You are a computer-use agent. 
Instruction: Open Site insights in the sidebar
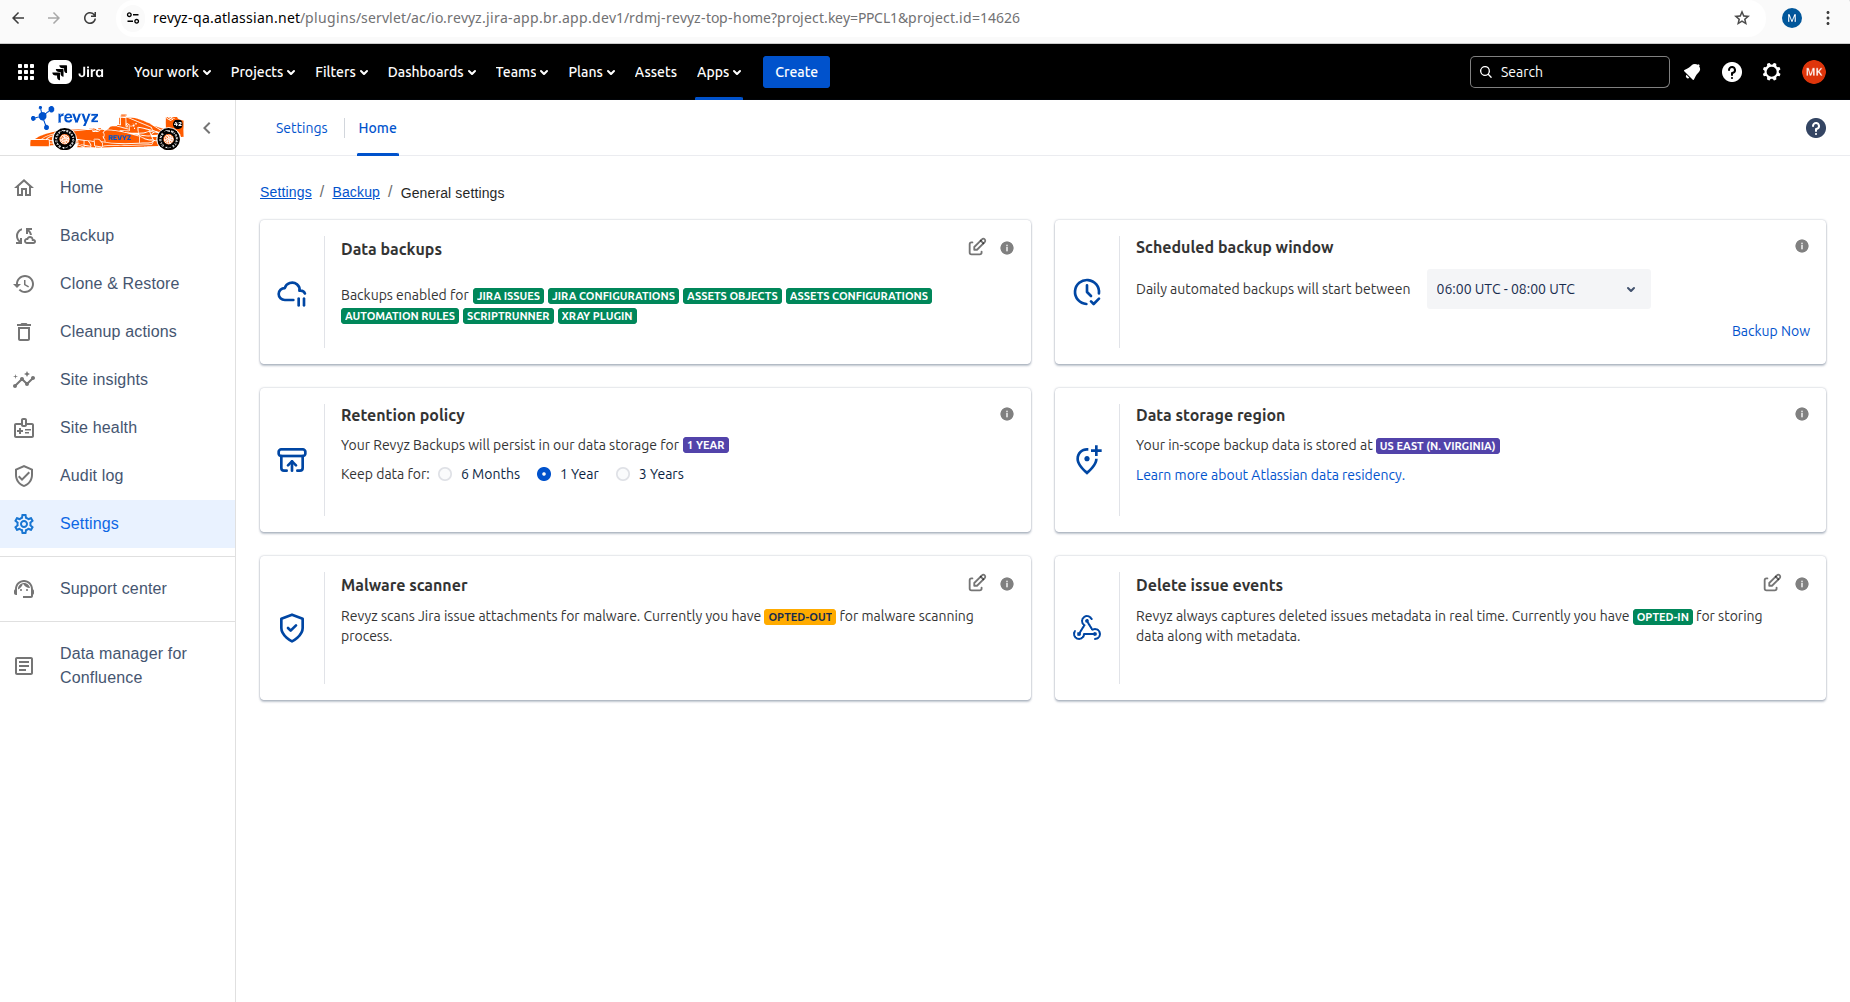(104, 379)
